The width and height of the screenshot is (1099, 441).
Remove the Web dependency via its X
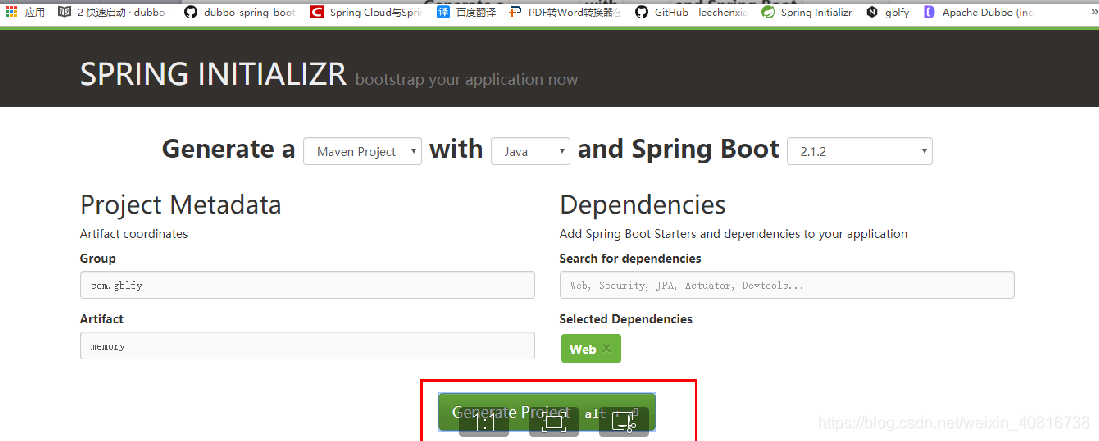[606, 349]
